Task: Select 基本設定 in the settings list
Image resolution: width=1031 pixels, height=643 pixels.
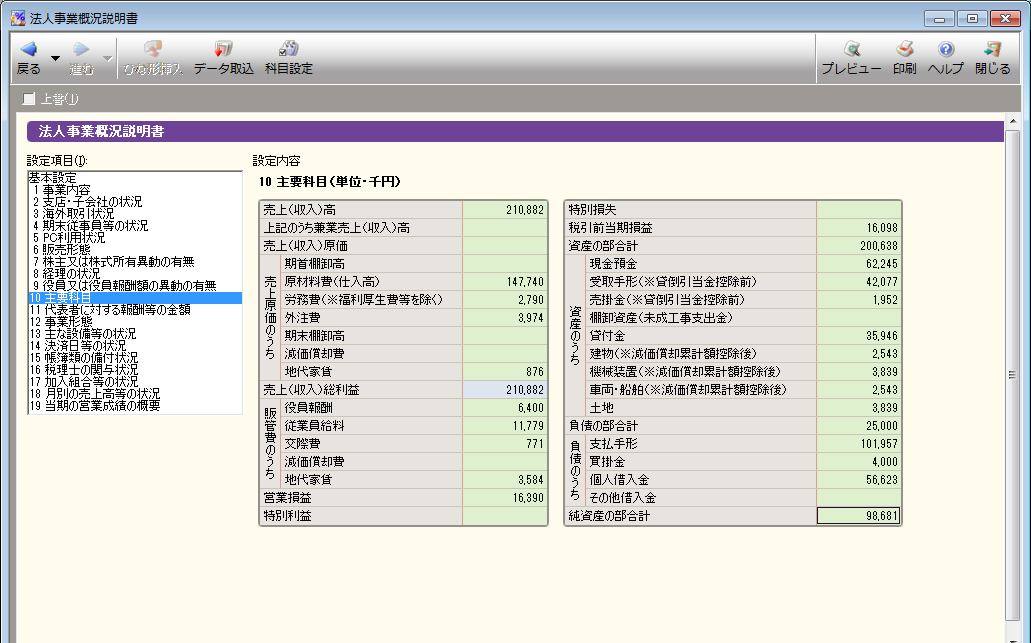Action: click(x=52, y=177)
